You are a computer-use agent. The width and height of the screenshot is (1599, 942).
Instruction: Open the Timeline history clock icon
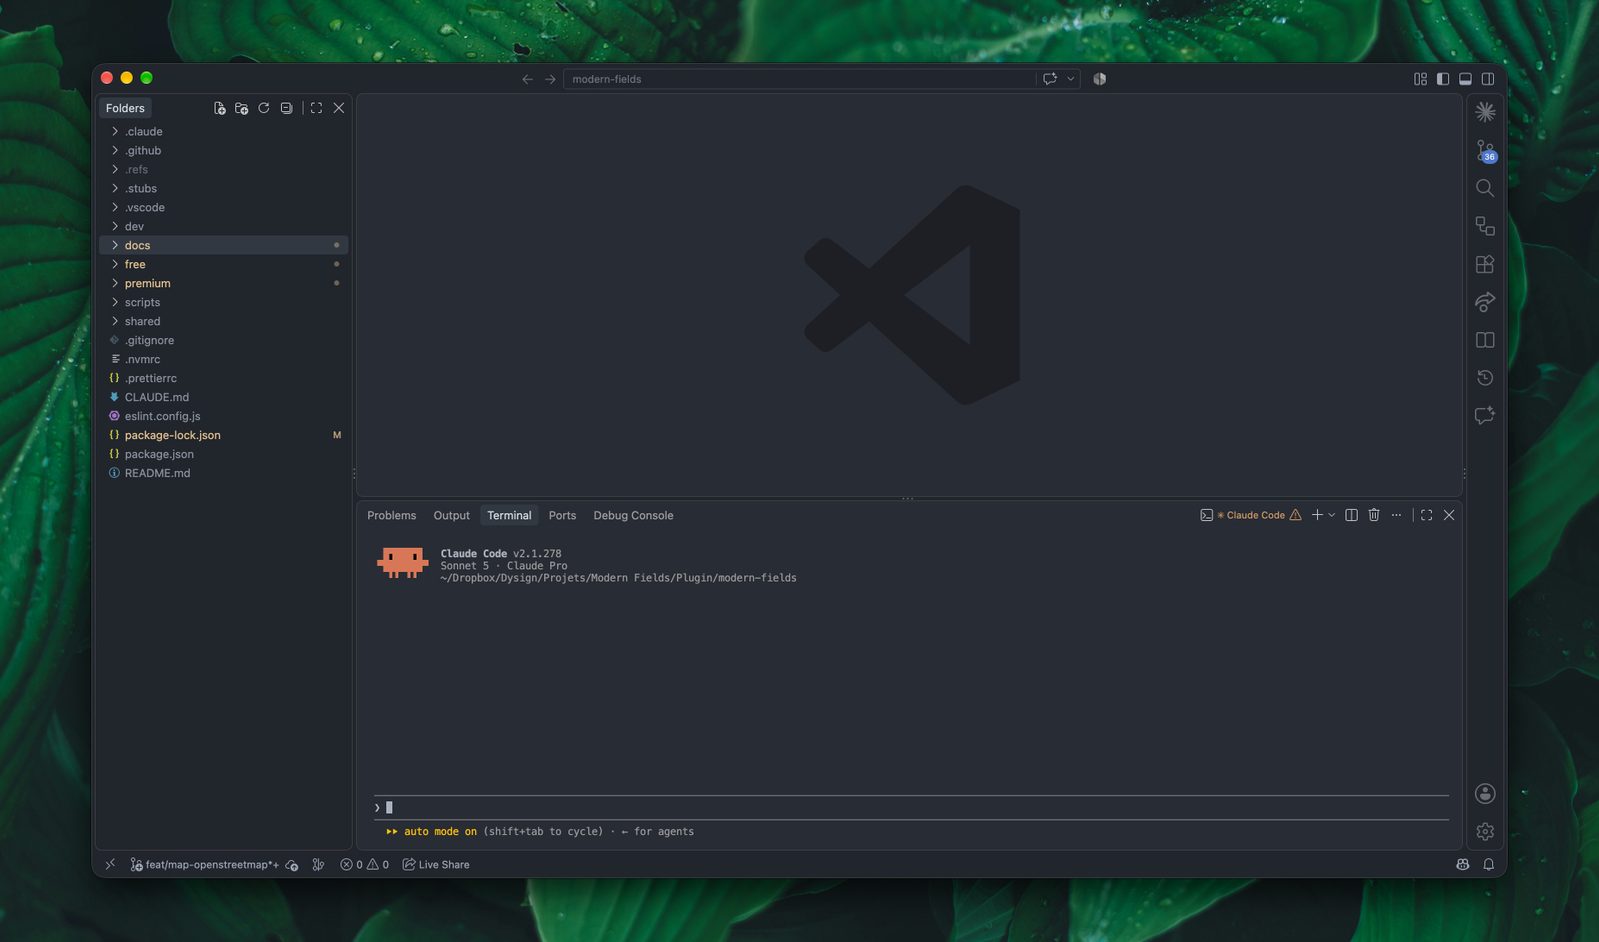1485,378
